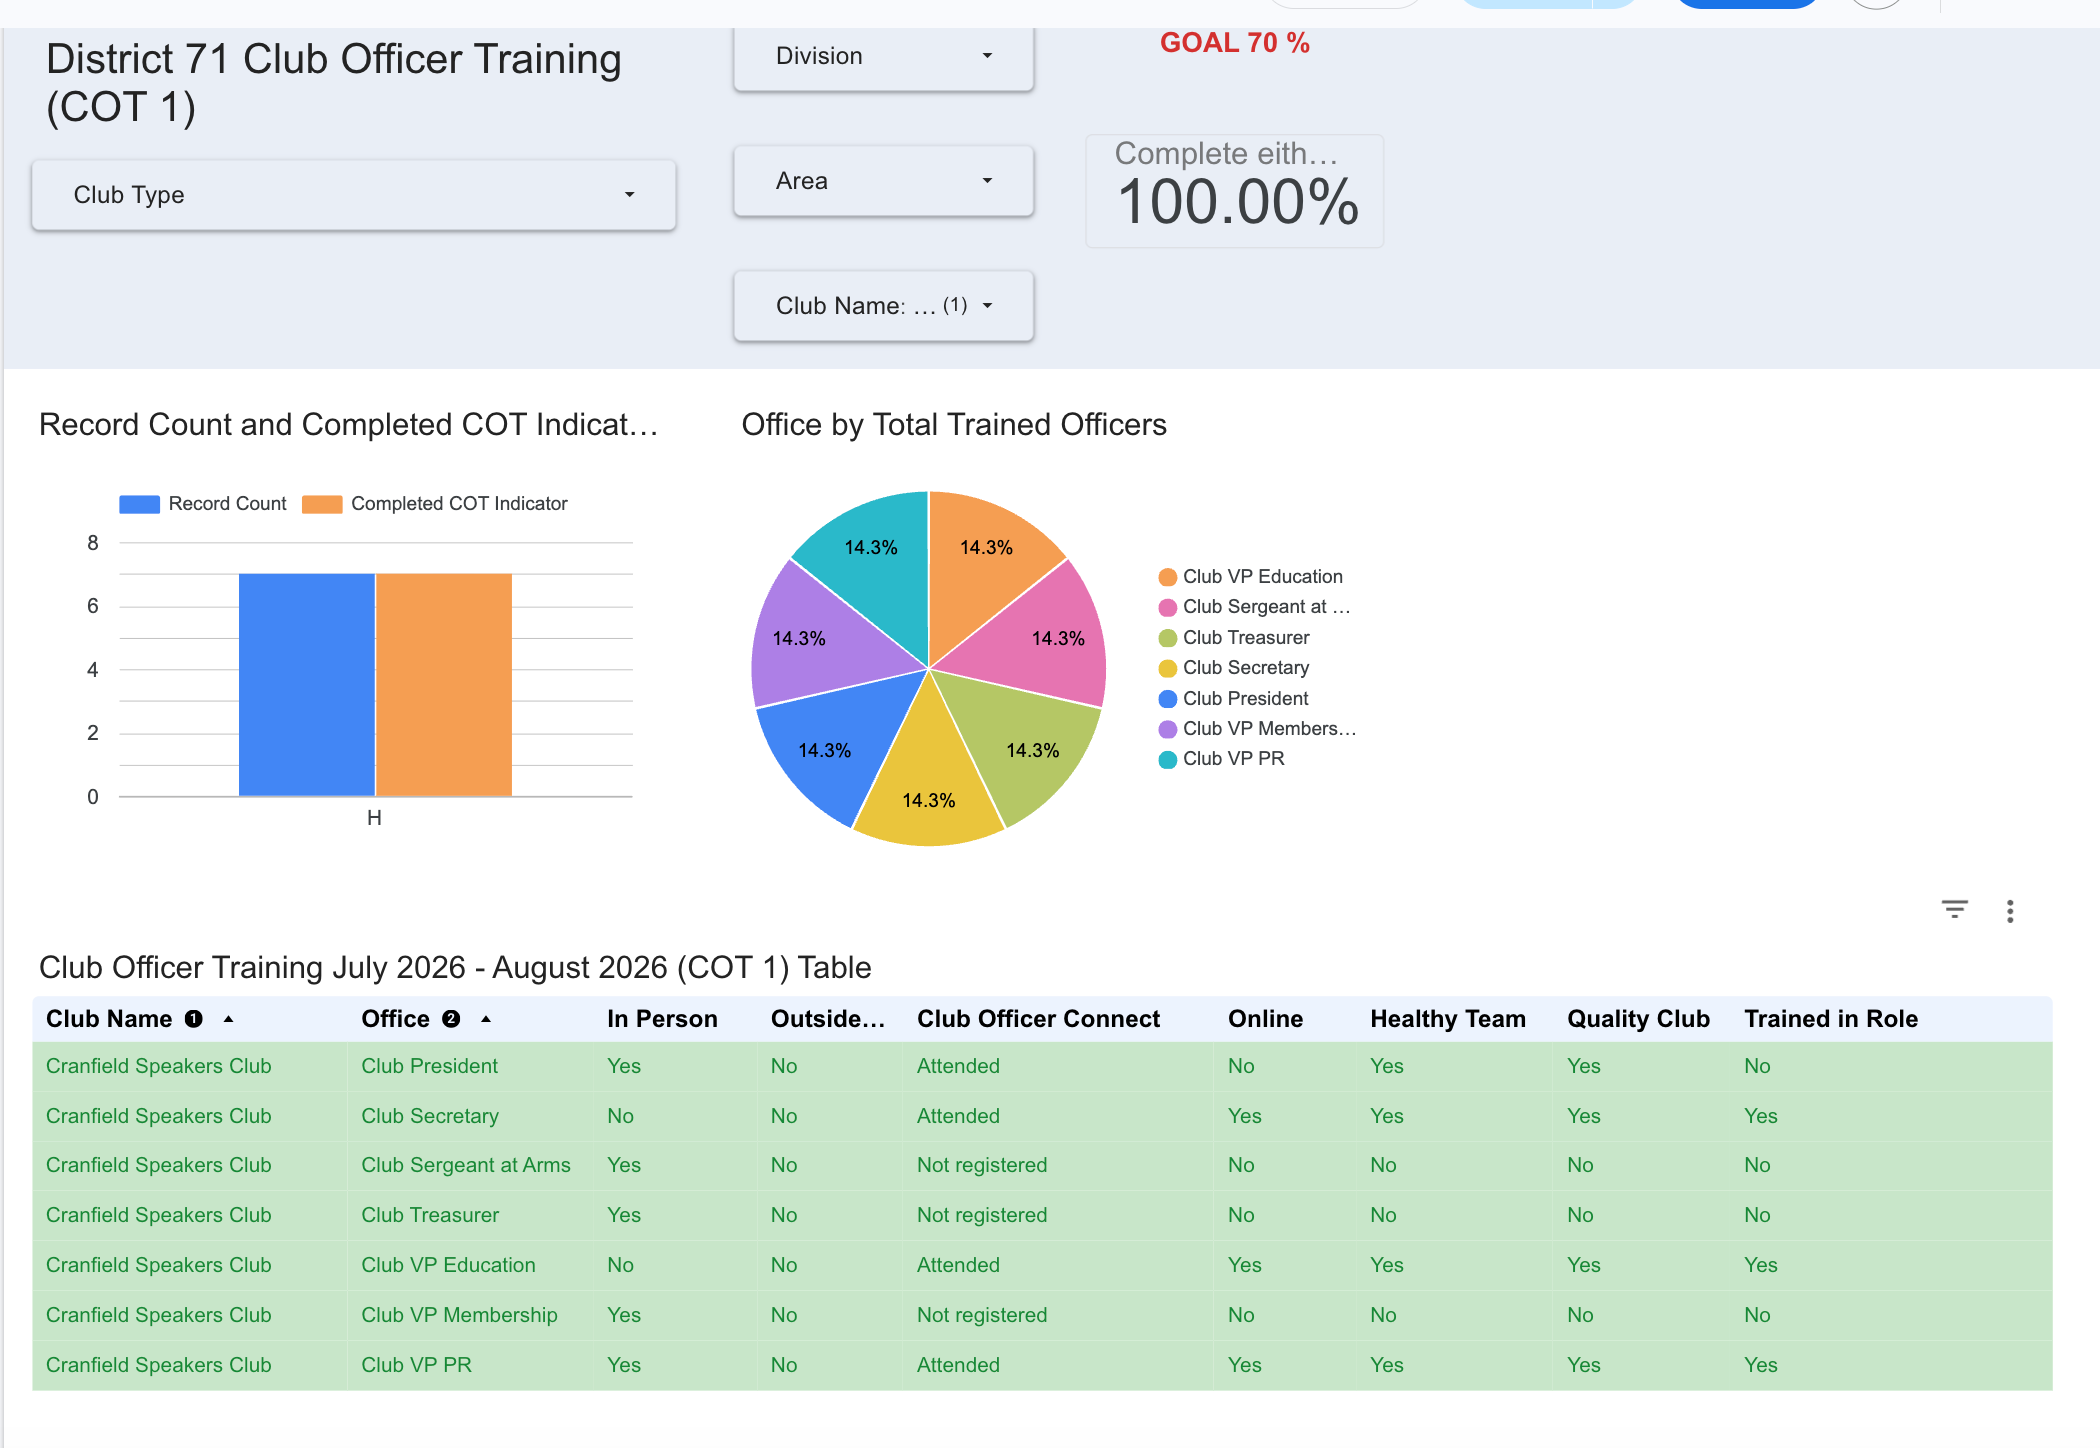Expand the Club Type dropdown
Viewport: 2100px width, 1448px height.
(354, 195)
